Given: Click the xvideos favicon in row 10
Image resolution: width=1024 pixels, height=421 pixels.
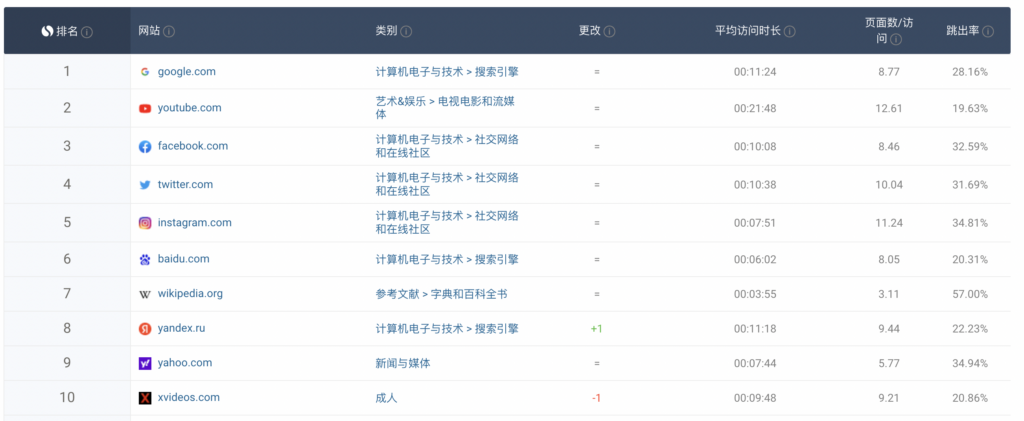Looking at the screenshot, I should click(x=145, y=398).
